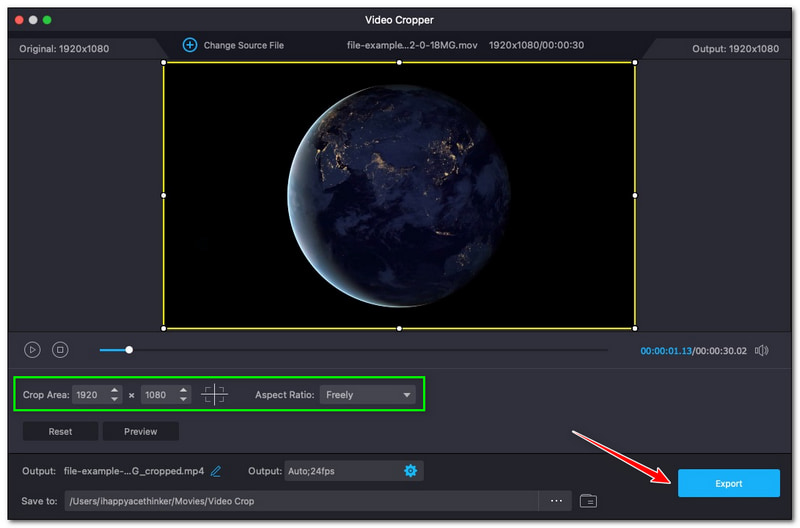The image size is (800, 528).
Task: Click the playback progress slider handle
Action: [x=129, y=350]
